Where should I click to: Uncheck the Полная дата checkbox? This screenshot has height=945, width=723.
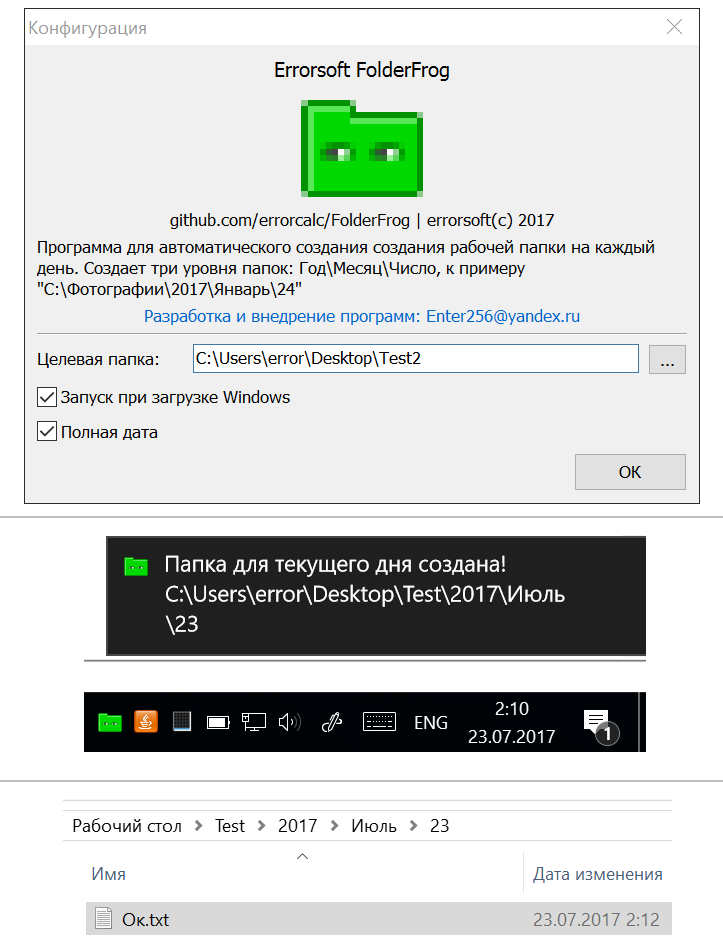point(47,432)
